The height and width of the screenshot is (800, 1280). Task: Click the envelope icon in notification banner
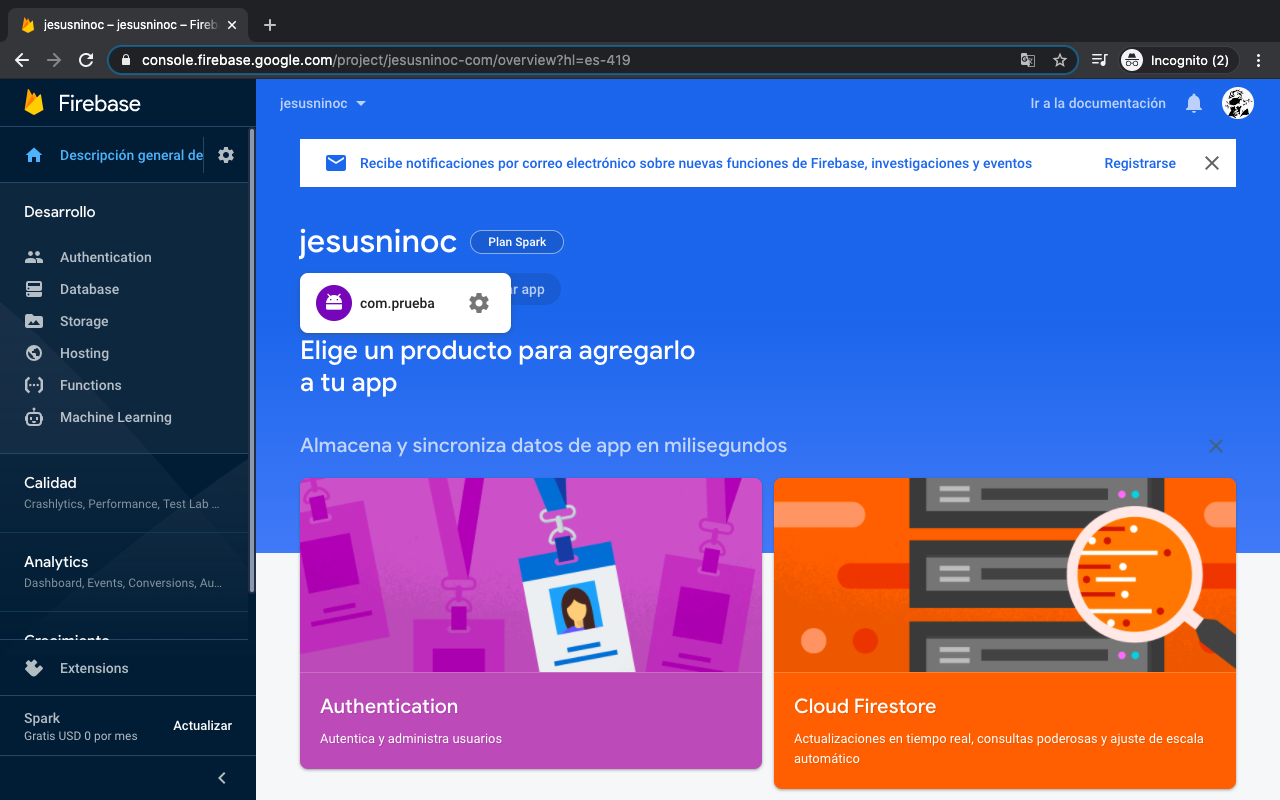coord(336,163)
